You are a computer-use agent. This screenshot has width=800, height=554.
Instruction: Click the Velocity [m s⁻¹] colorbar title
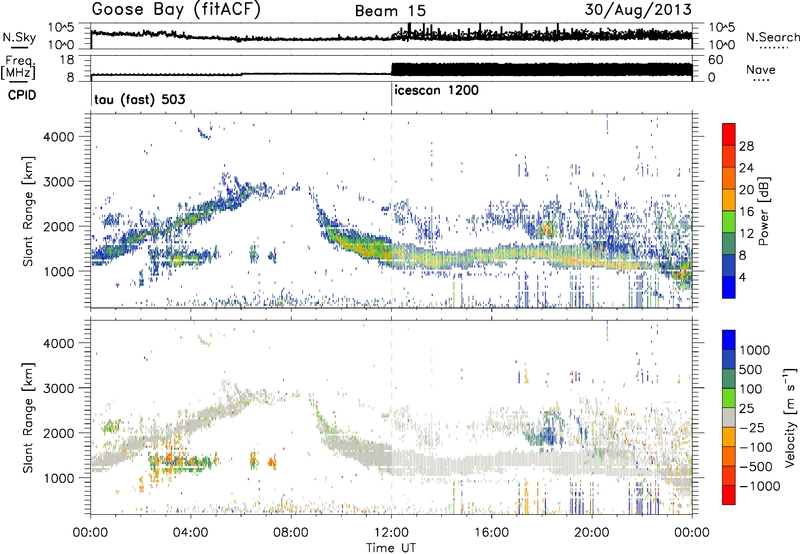(x=790, y=418)
